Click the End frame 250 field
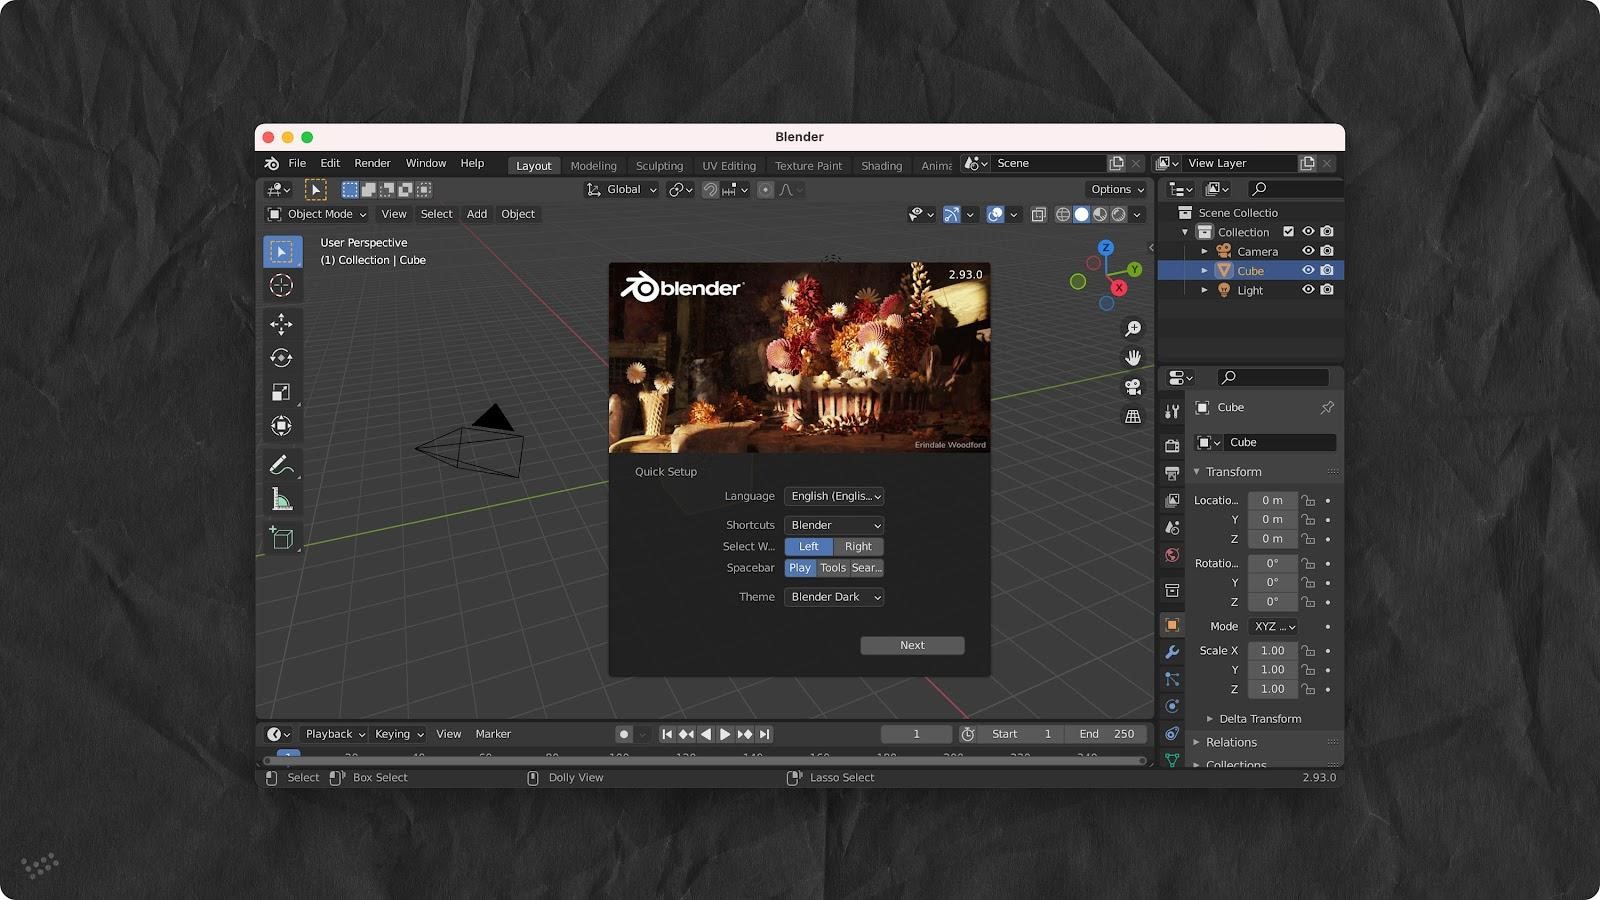 tap(1106, 734)
